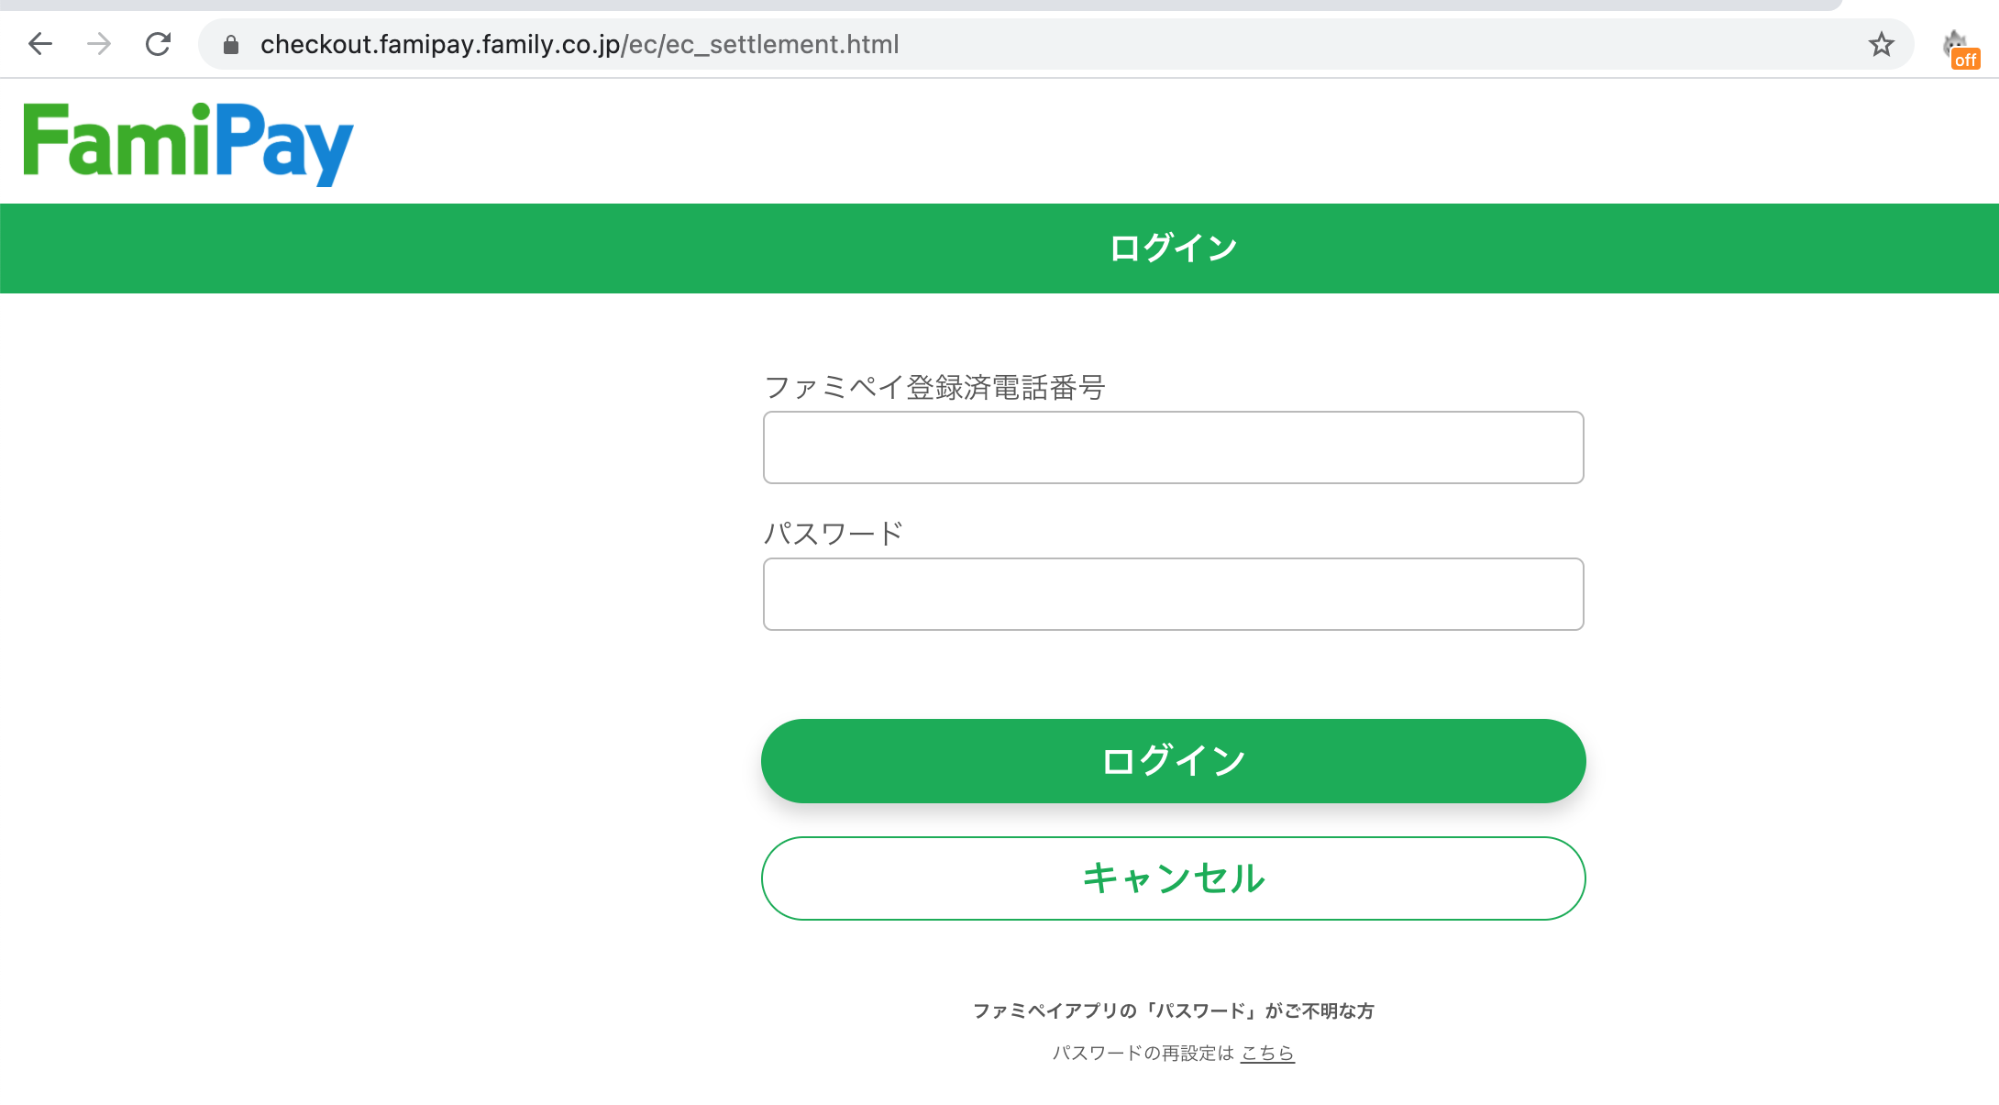
Task: Click the browser forward arrow
Action: (99, 44)
